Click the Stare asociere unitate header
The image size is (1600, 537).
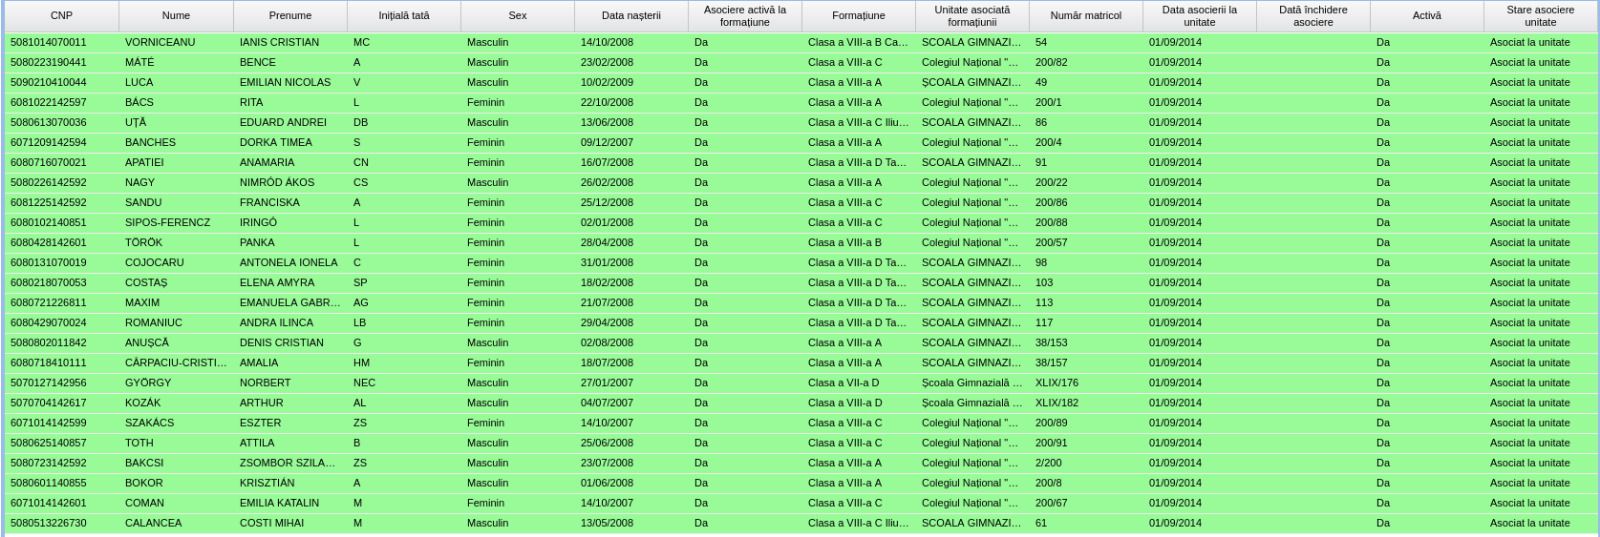pyautogui.click(x=1540, y=16)
